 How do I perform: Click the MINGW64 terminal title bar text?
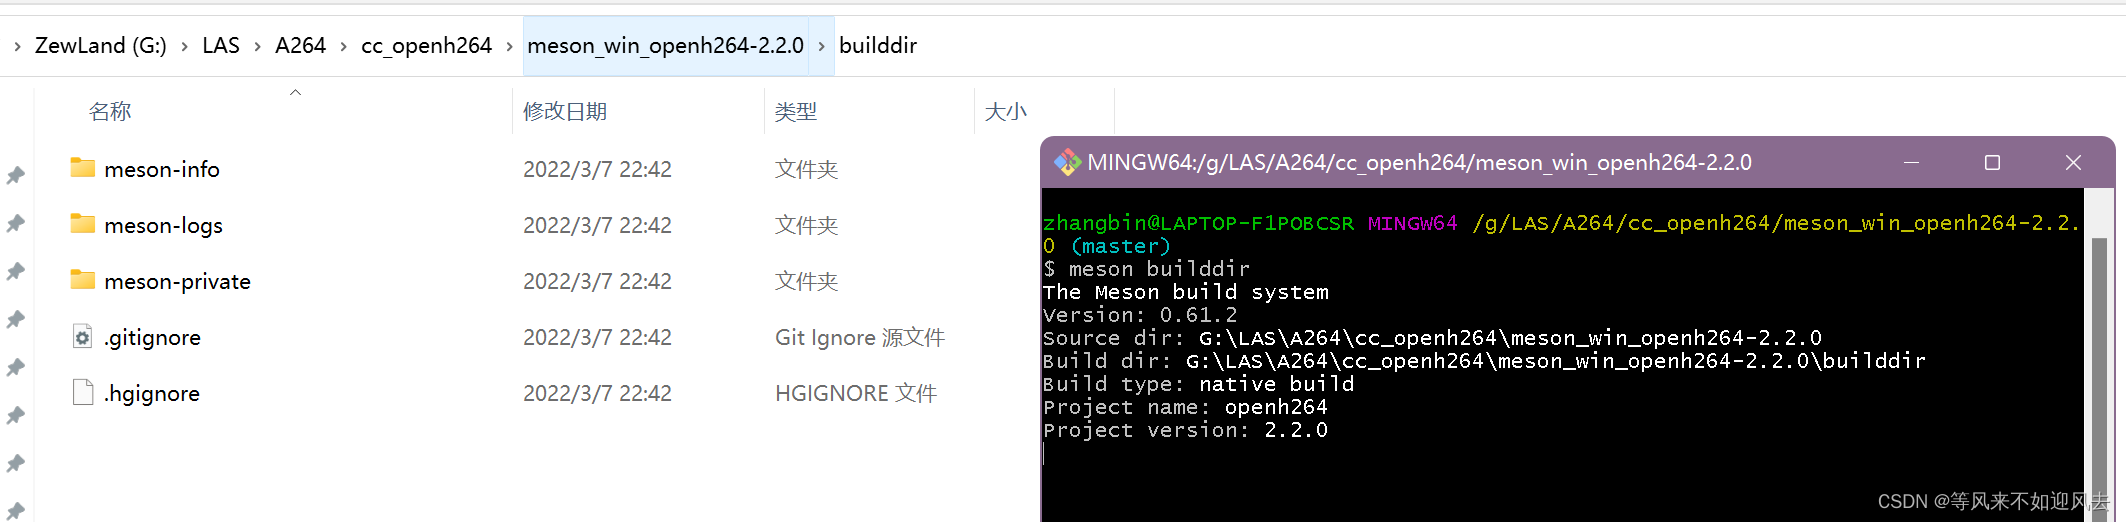tap(1419, 162)
